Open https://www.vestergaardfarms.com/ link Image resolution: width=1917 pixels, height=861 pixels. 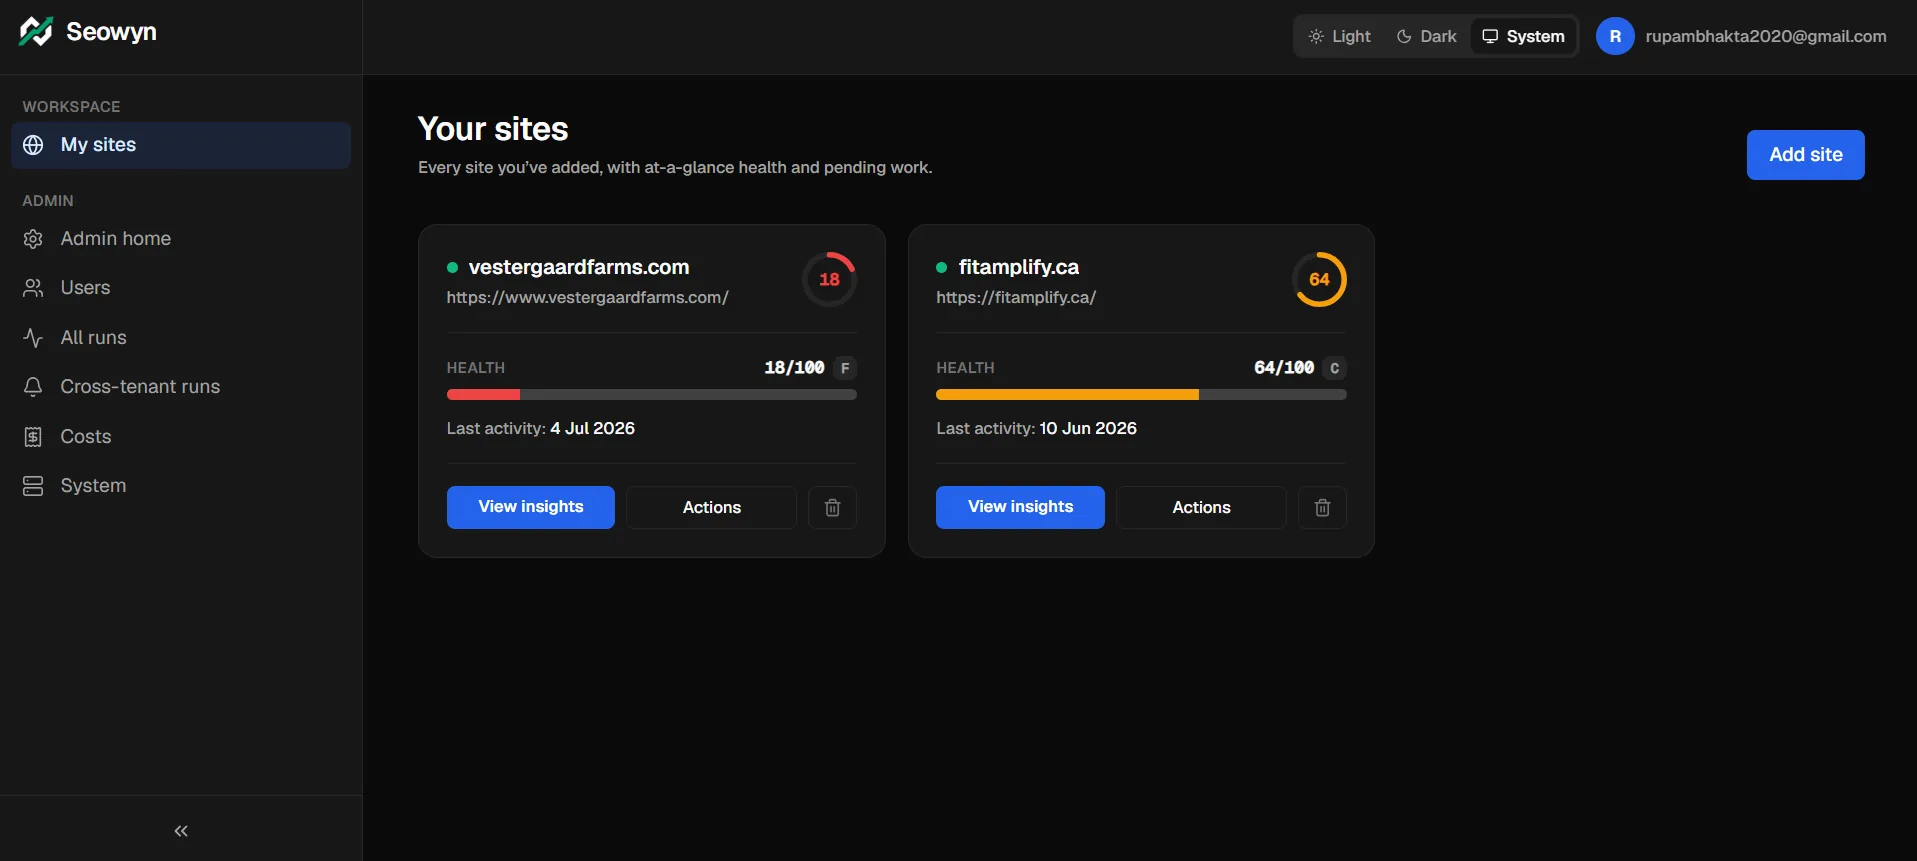tap(588, 297)
